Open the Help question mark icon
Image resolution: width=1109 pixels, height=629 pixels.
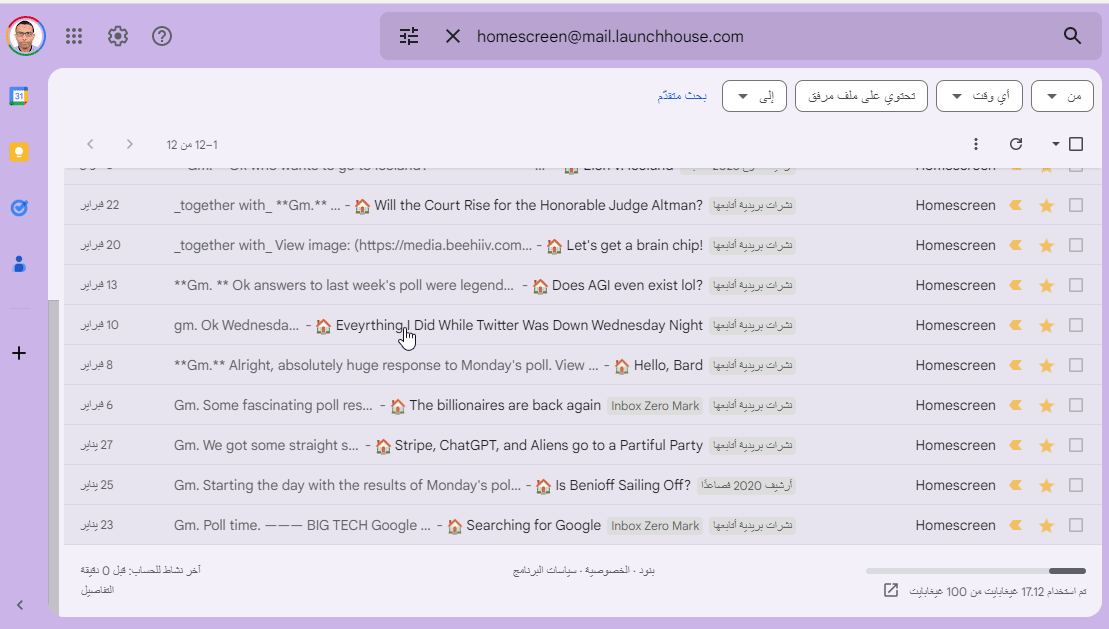click(162, 36)
